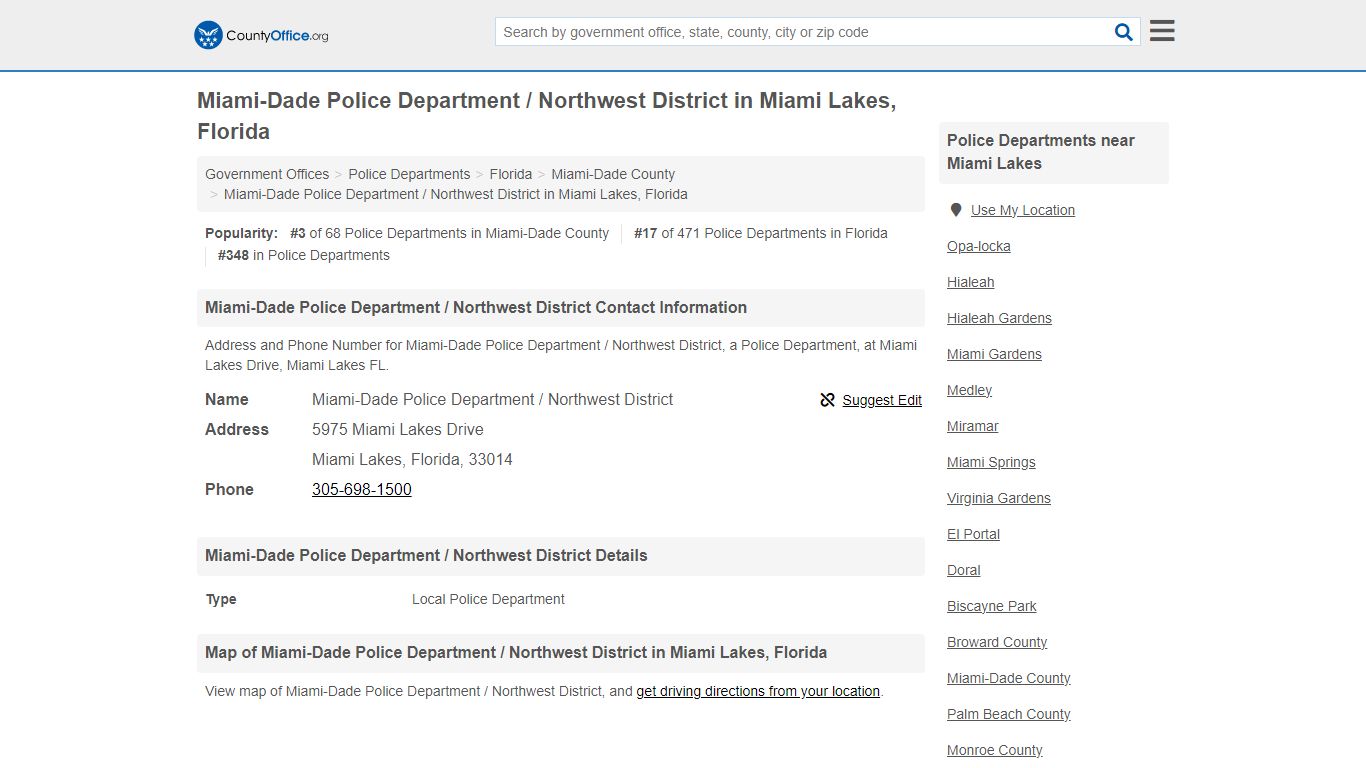Open El Portal link
The width and height of the screenshot is (1366, 768).
click(x=974, y=534)
